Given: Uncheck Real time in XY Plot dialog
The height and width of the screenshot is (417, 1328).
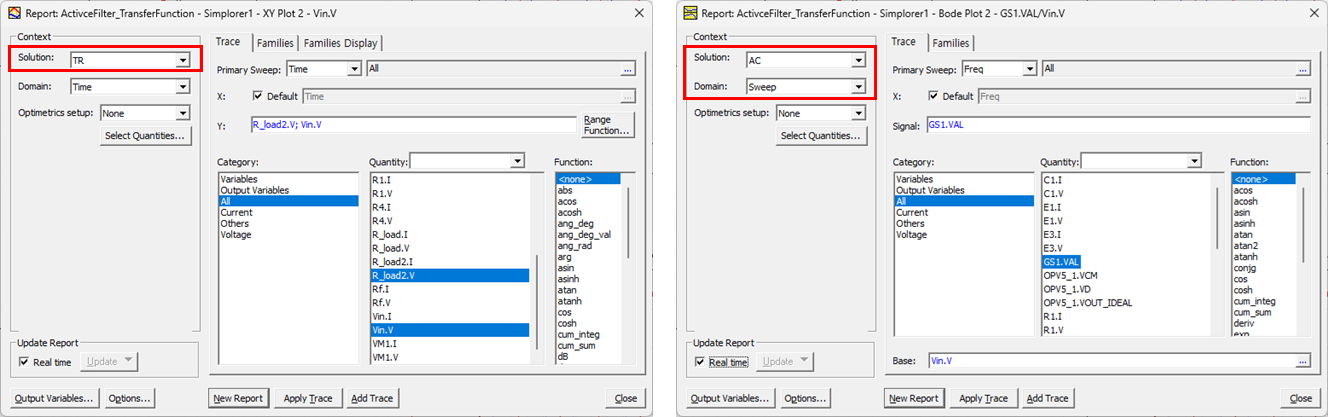Looking at the screenshot, I should pos(25,362).
